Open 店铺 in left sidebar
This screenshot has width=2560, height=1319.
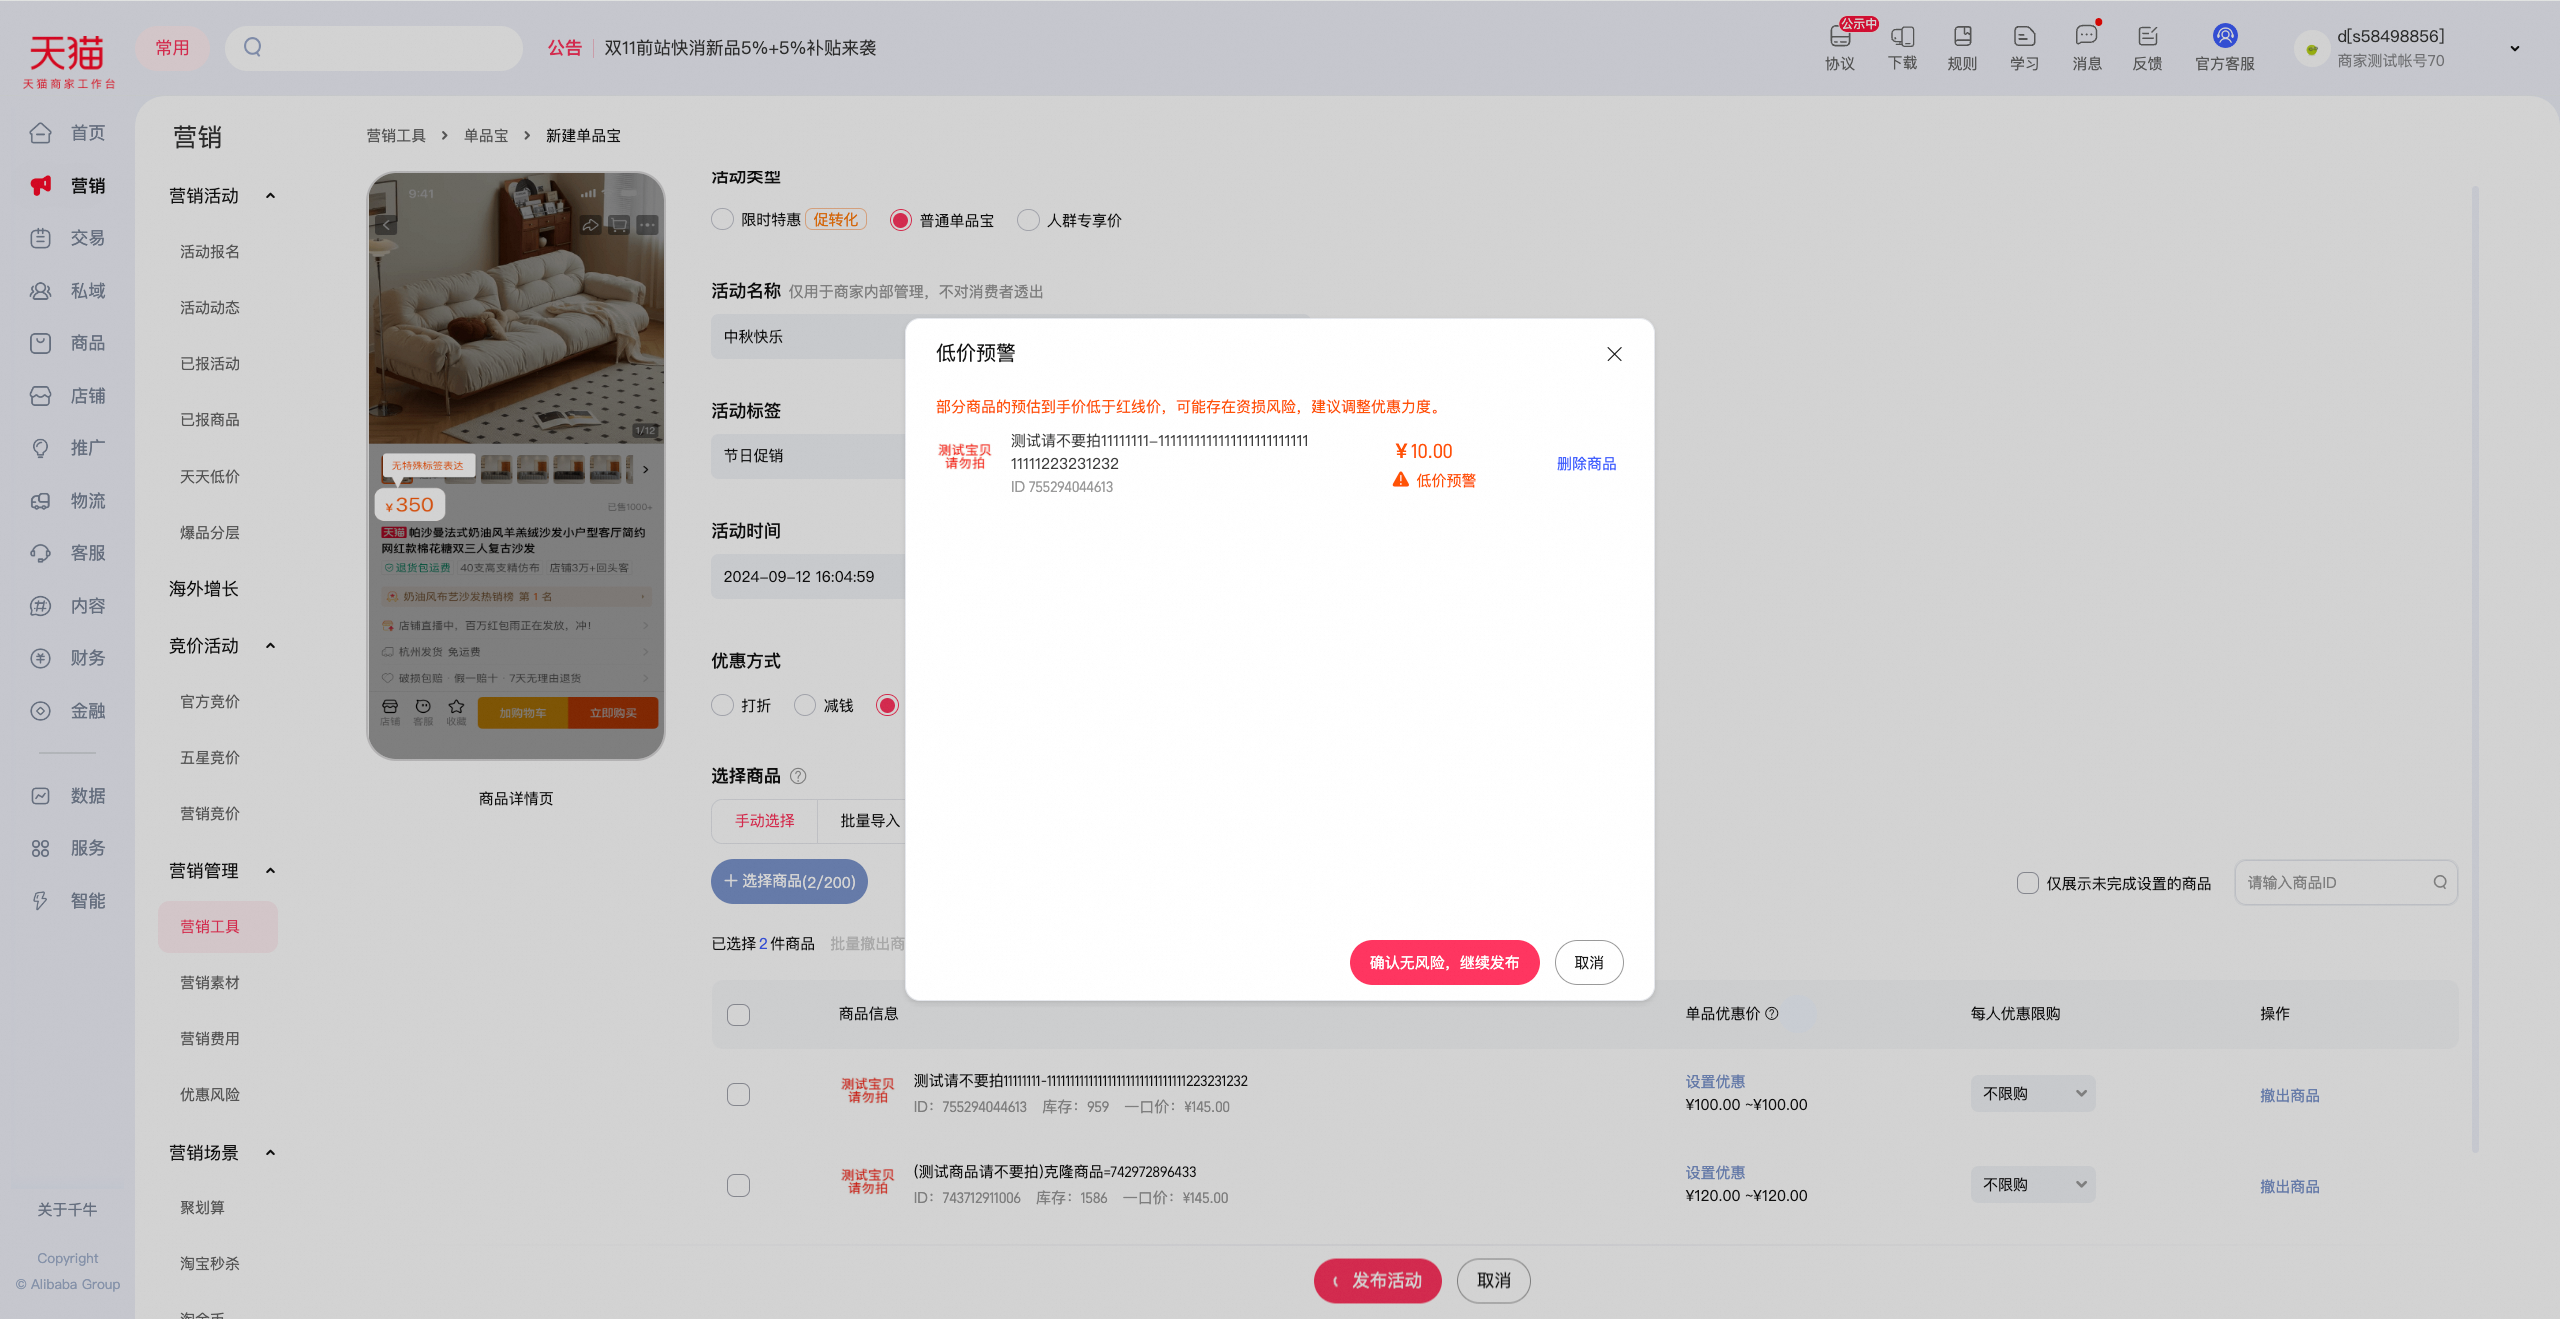(x=68, y=396)
